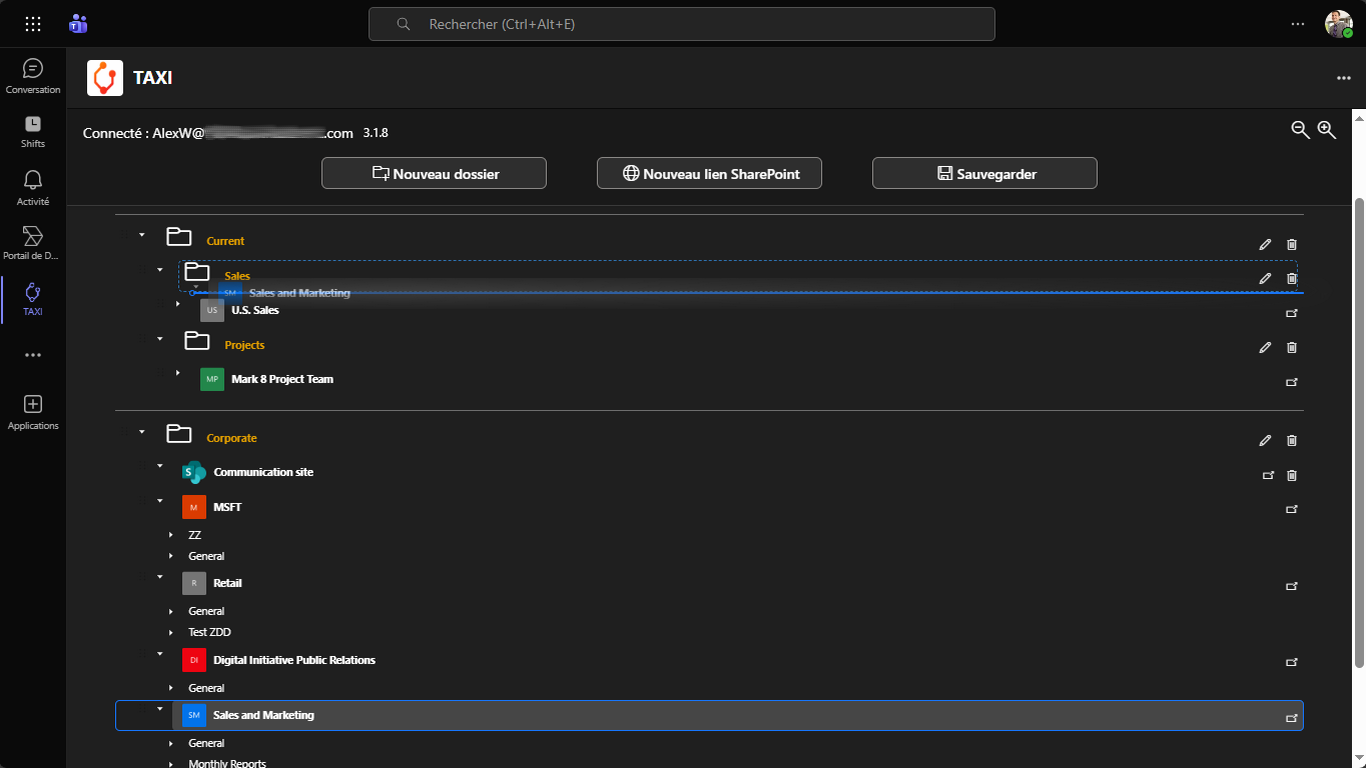Click the zoom in magnifier icon

(1327, 130)
